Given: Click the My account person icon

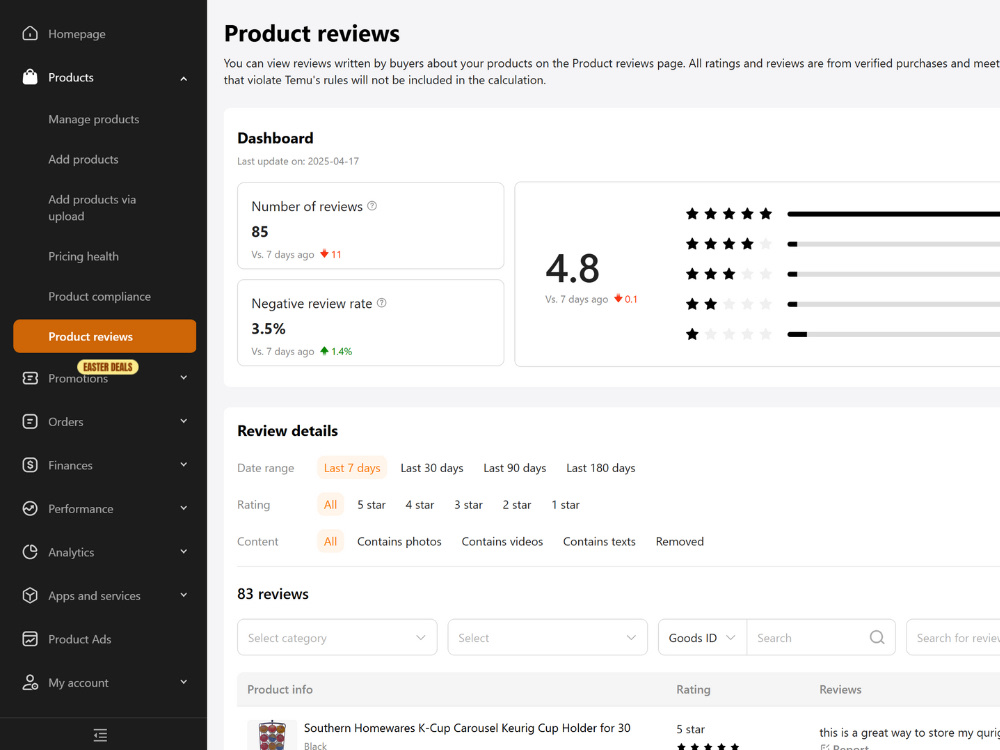Looking at the screenshot, I should pyautogui.click(x=30, y=682).
